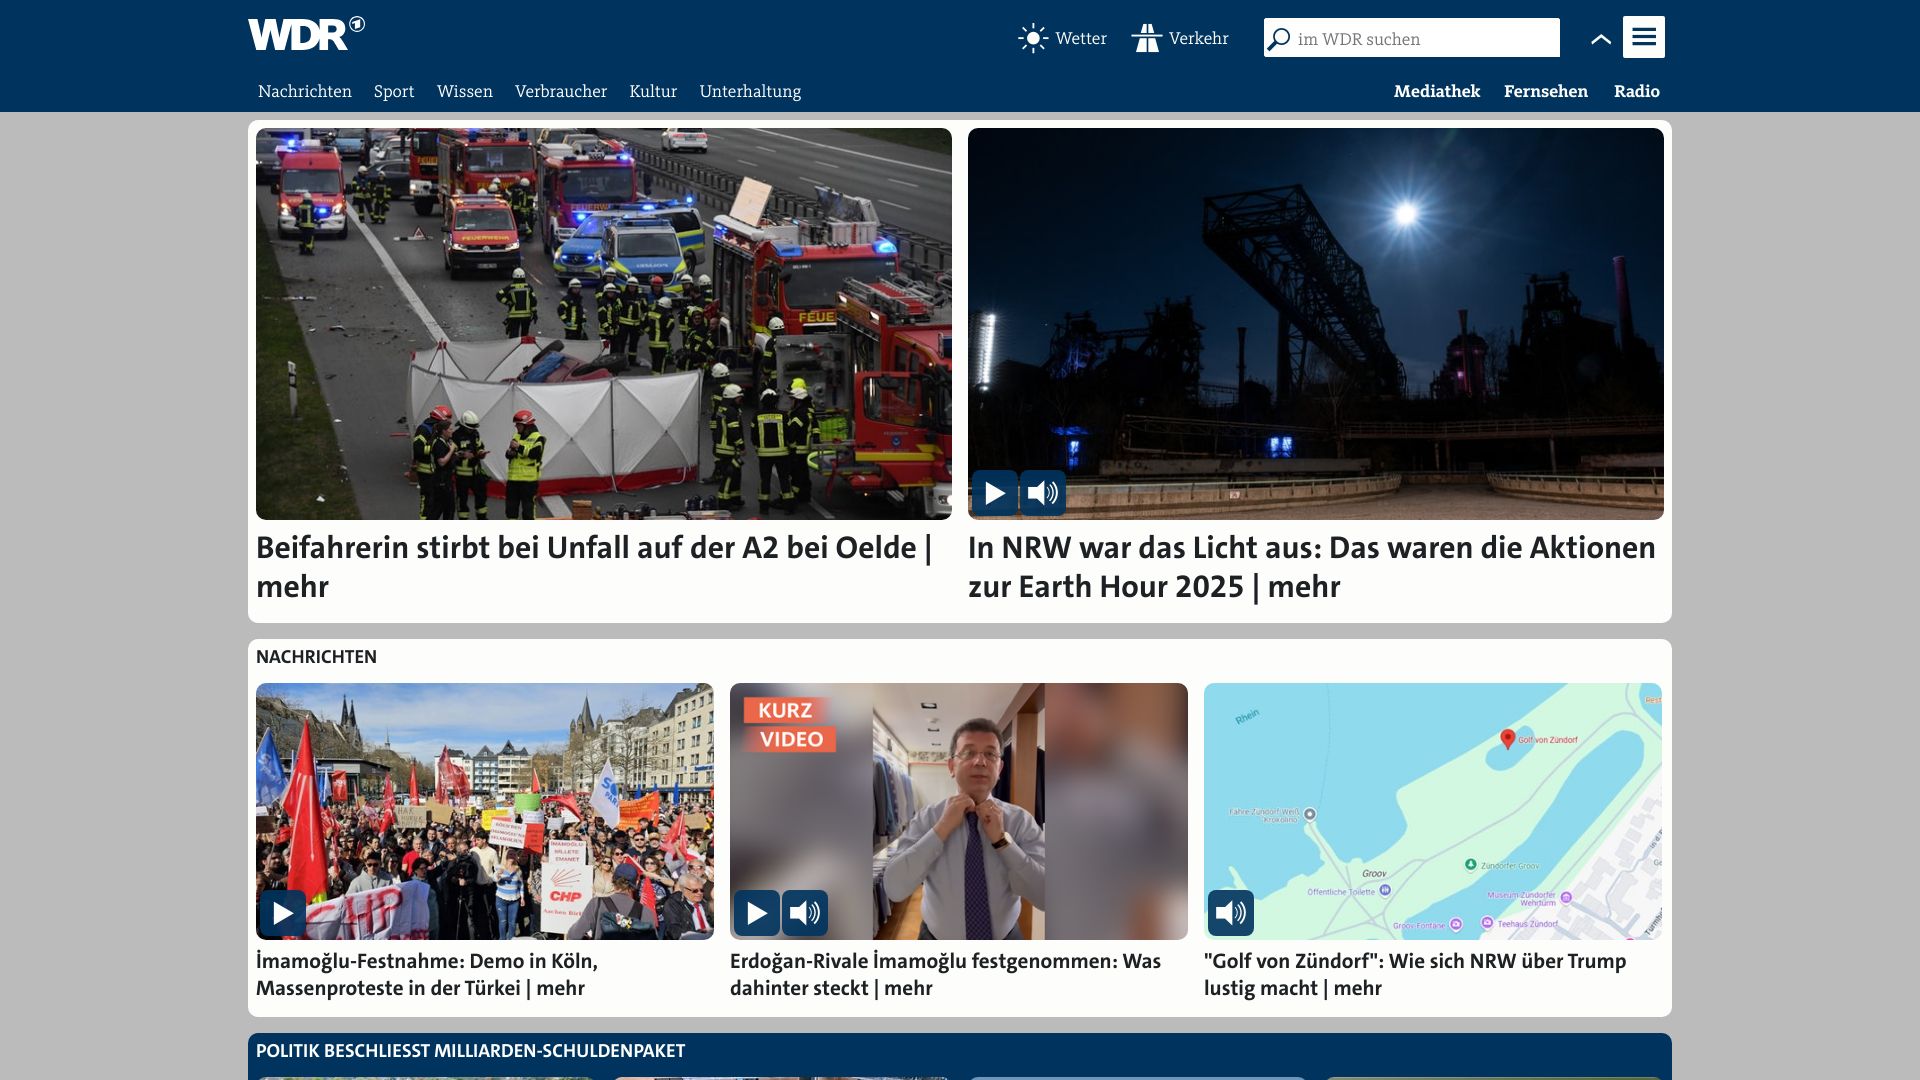Open the A2 Oelde accident photo
The width and height of the screenshot is (1920, 1080).
pyautogui.click(x=603, y=323)
